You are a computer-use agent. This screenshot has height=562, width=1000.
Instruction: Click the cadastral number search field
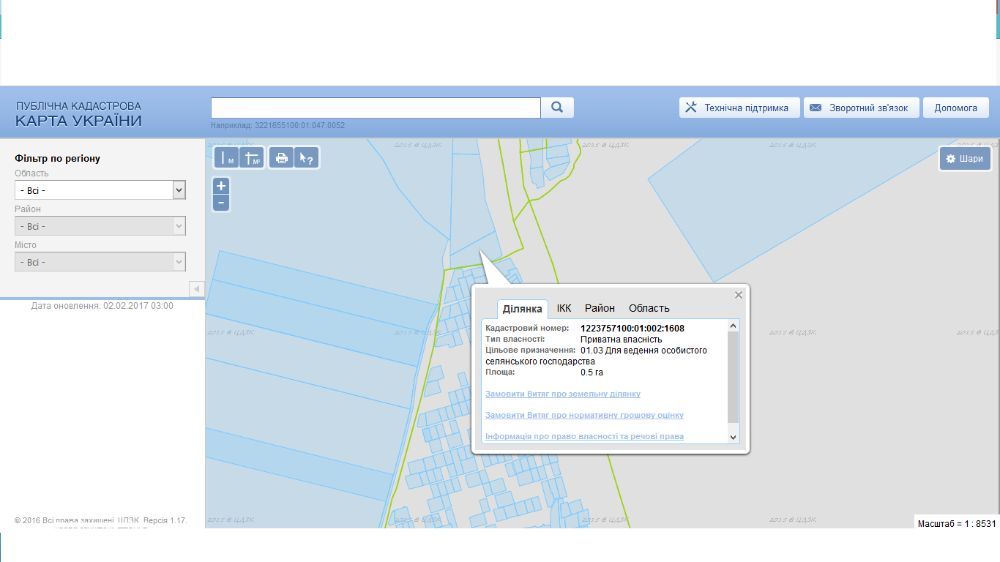pos(376,107)
